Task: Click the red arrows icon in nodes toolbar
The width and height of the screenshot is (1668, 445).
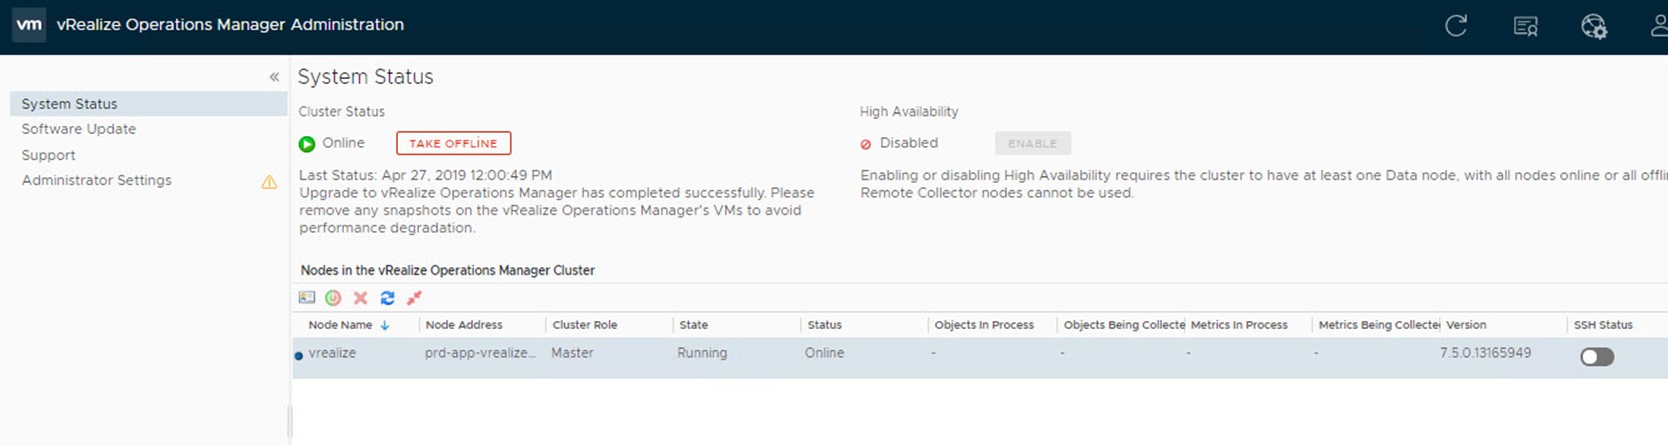Action: click(414, 298)
